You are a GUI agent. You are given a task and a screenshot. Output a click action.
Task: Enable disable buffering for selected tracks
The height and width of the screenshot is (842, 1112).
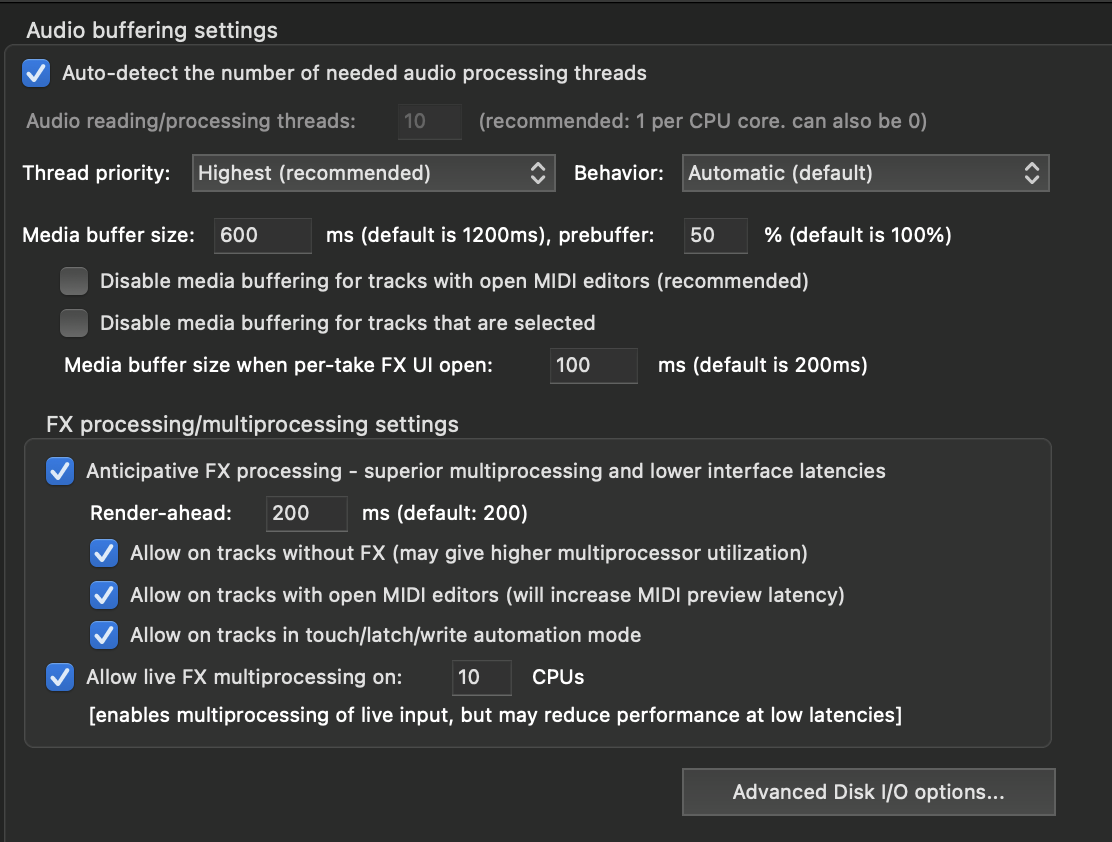pos(74,323)
